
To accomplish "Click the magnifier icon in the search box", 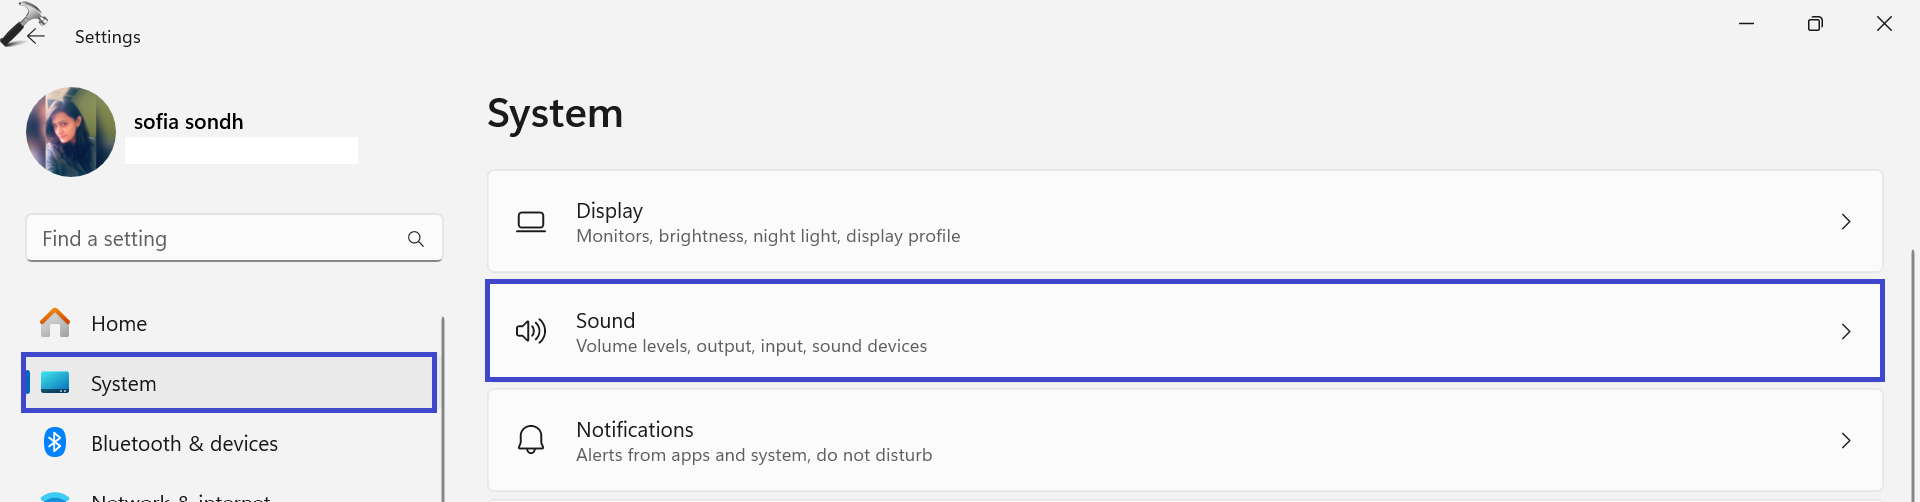I will [416, 239].
